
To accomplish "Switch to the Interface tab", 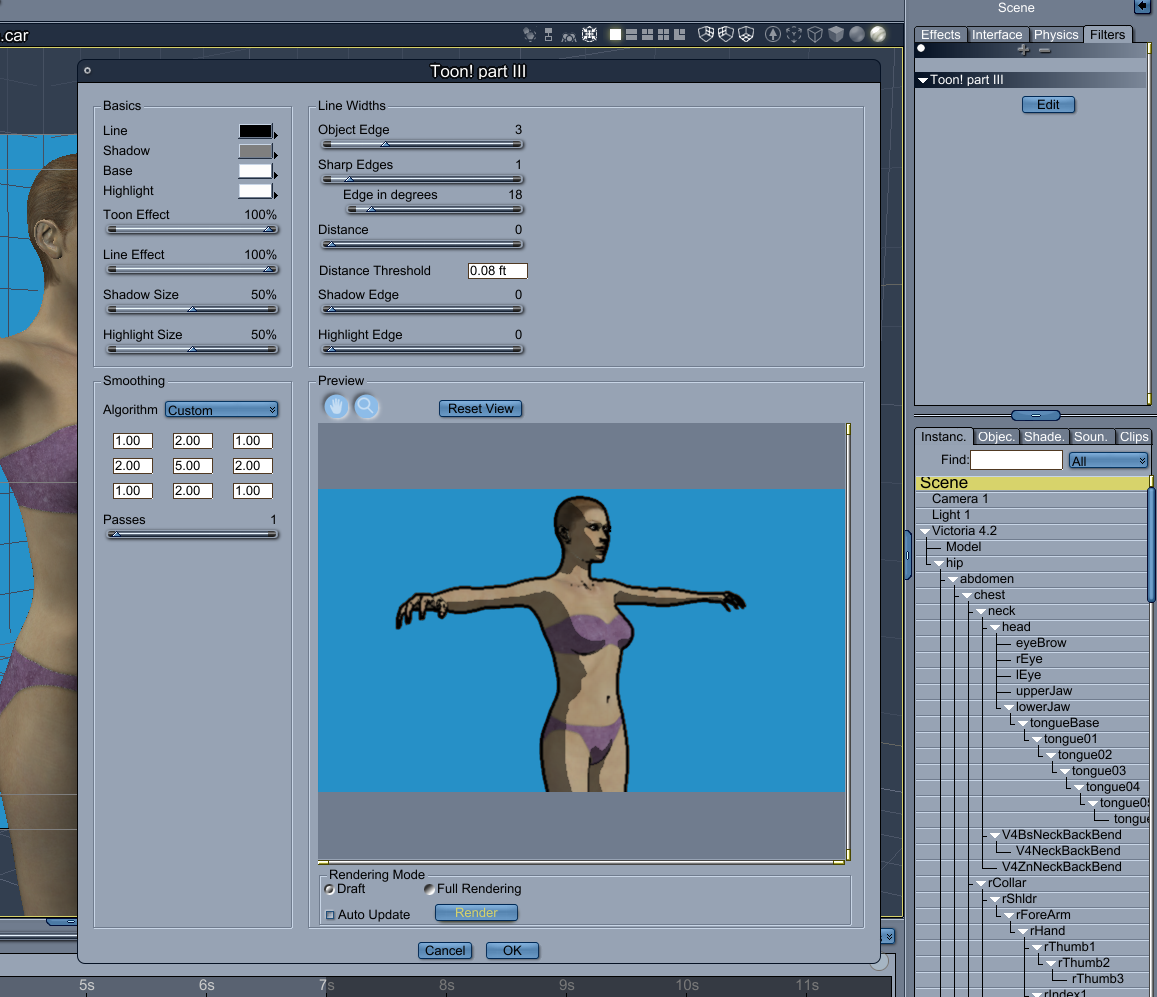I will (x=997, y=35).
